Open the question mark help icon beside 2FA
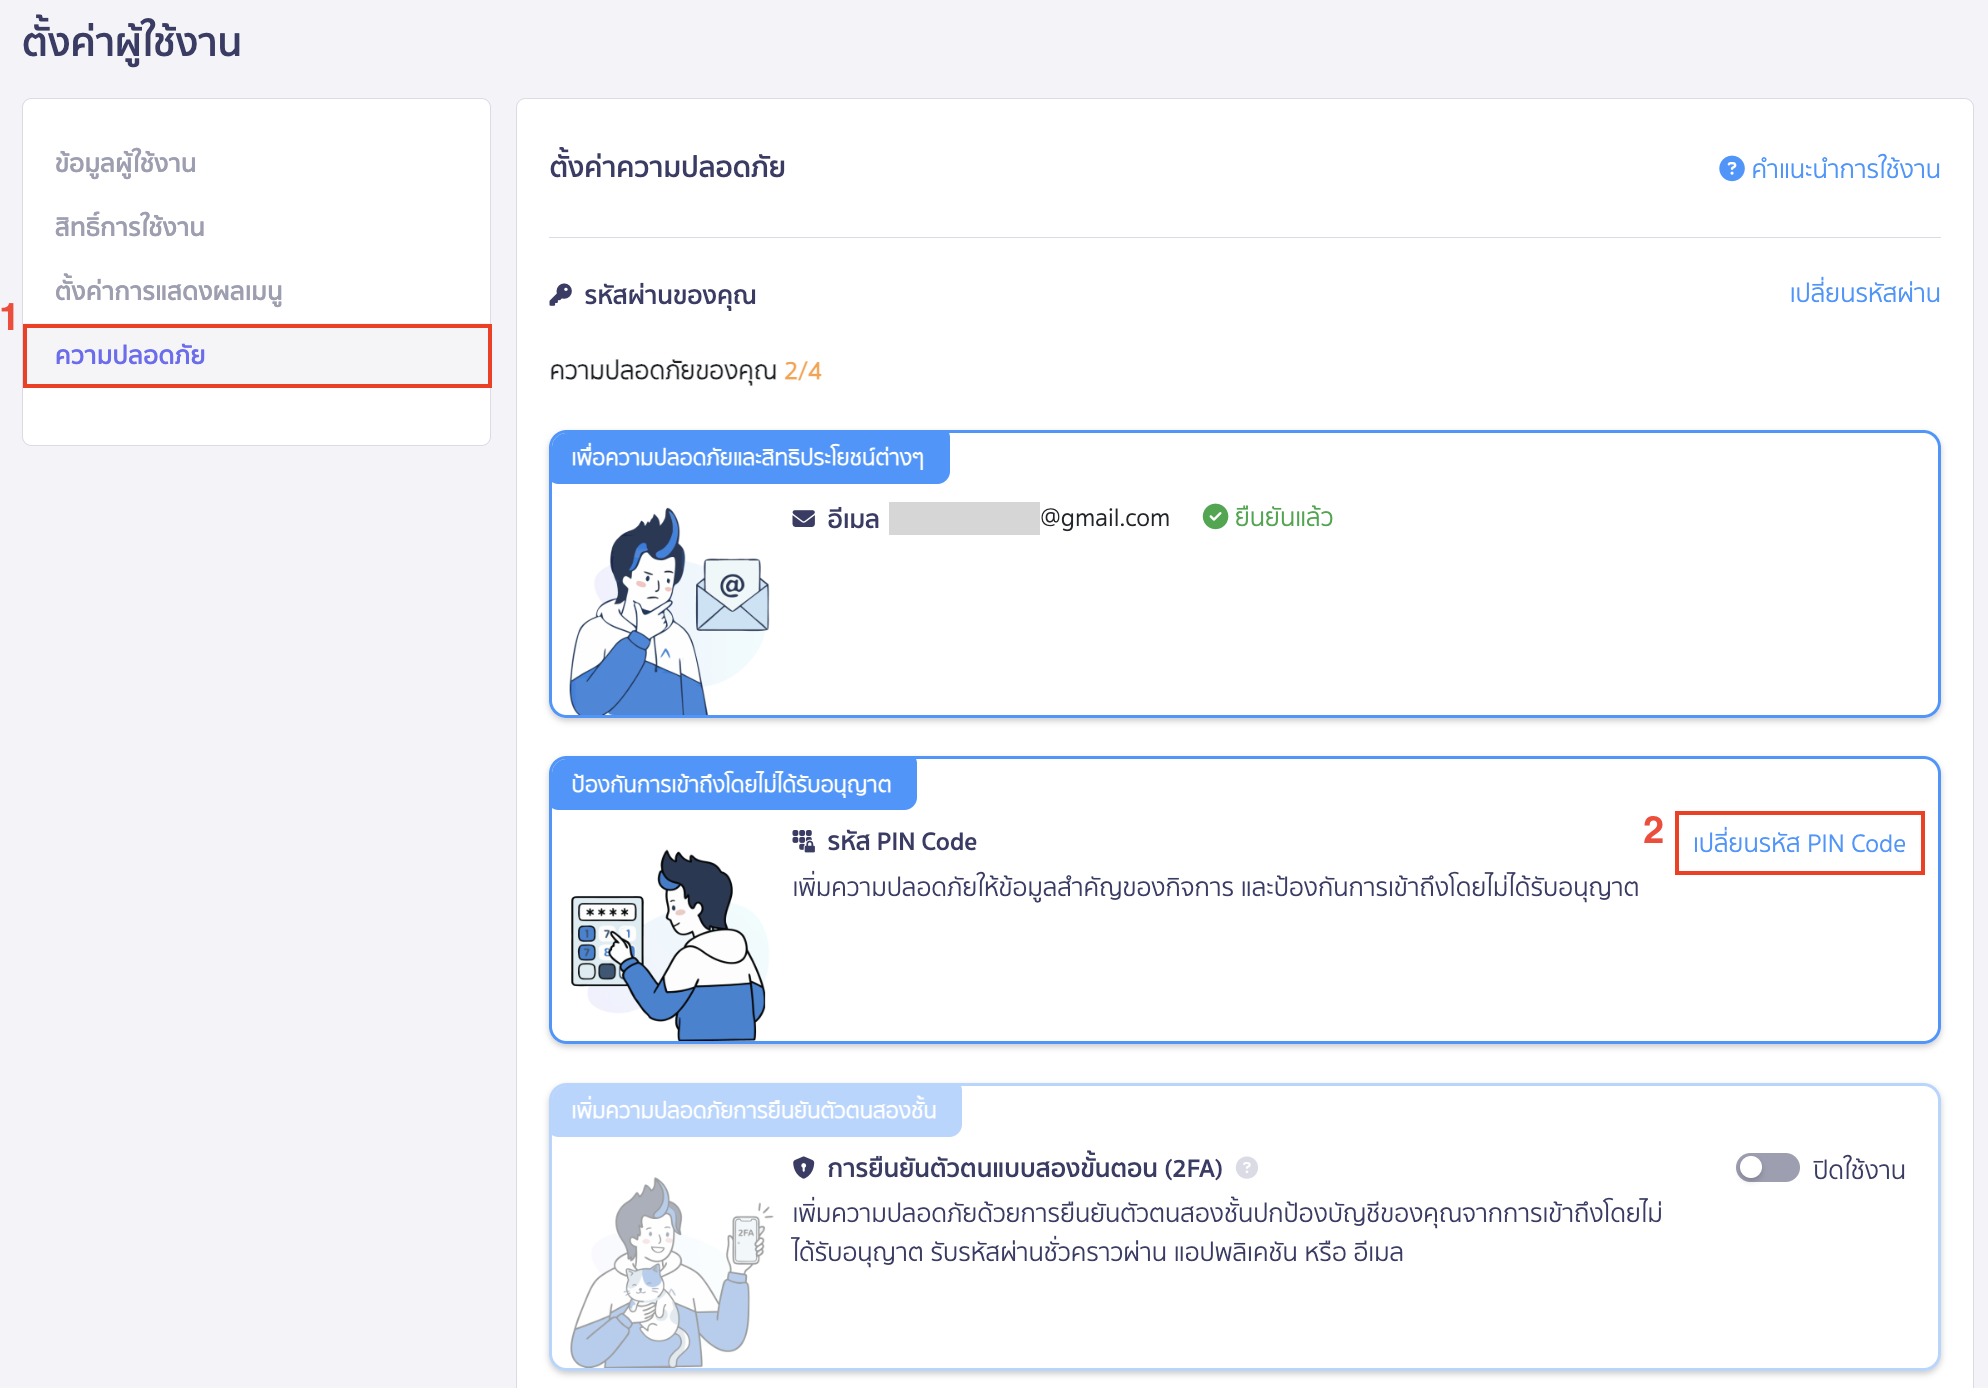The height and width of the screenshot is (1388, 1988). point(1248,1168)
